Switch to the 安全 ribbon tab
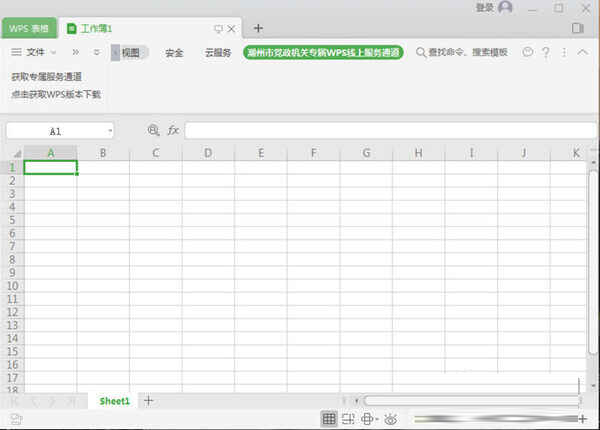The image size is (600, 430). tap(174, 53)
